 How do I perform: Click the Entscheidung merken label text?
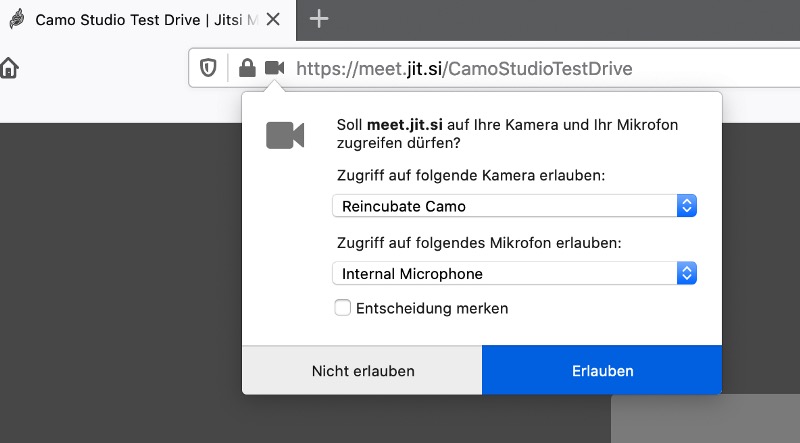click(432, 308)
